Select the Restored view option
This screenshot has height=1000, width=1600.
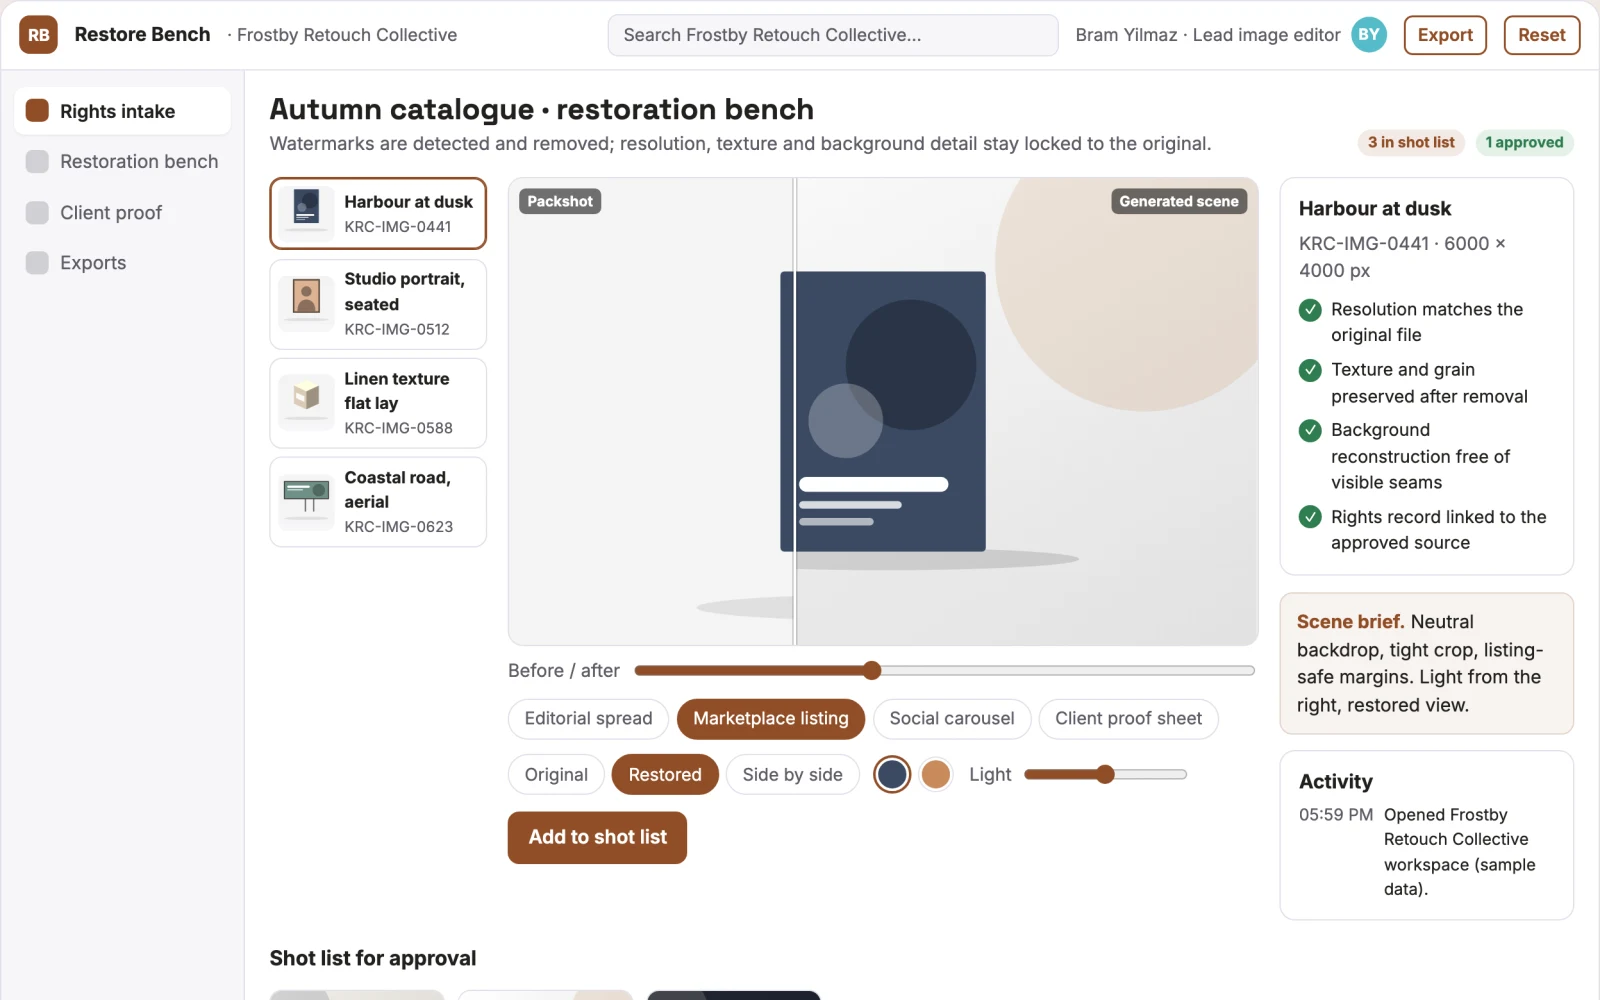[x=665, y=774]
